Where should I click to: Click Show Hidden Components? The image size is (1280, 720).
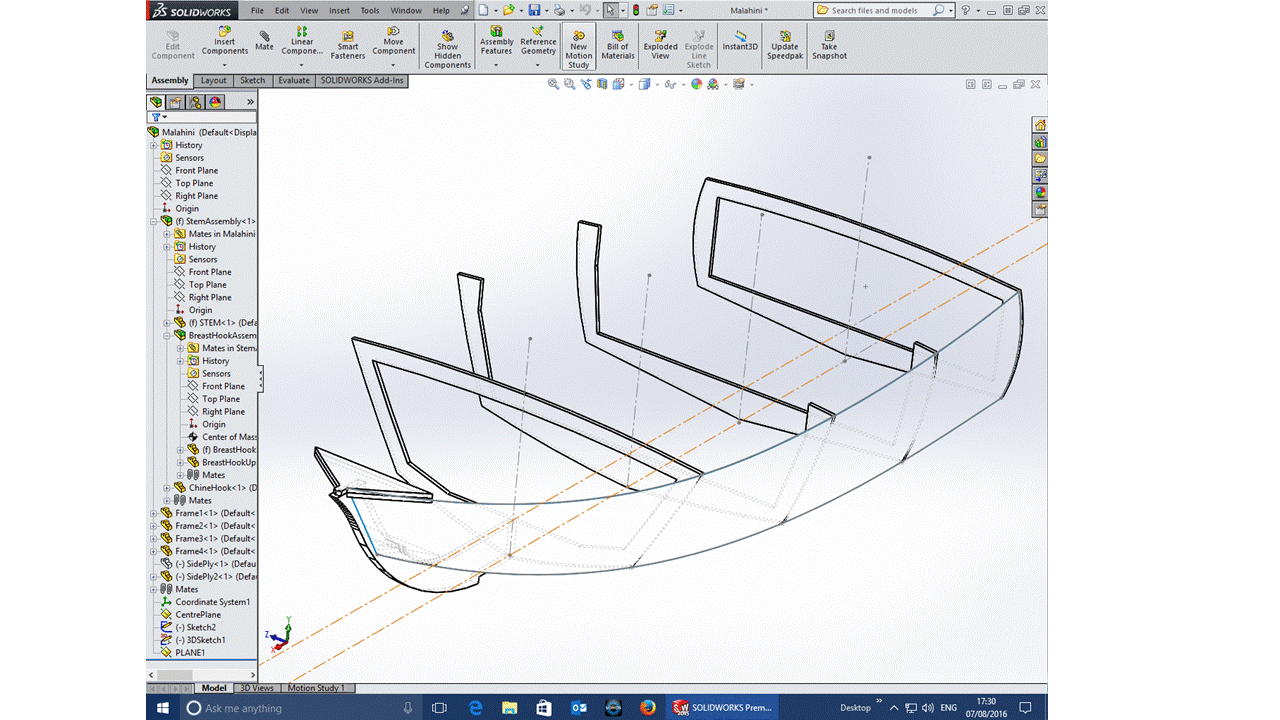click(447, 48)
